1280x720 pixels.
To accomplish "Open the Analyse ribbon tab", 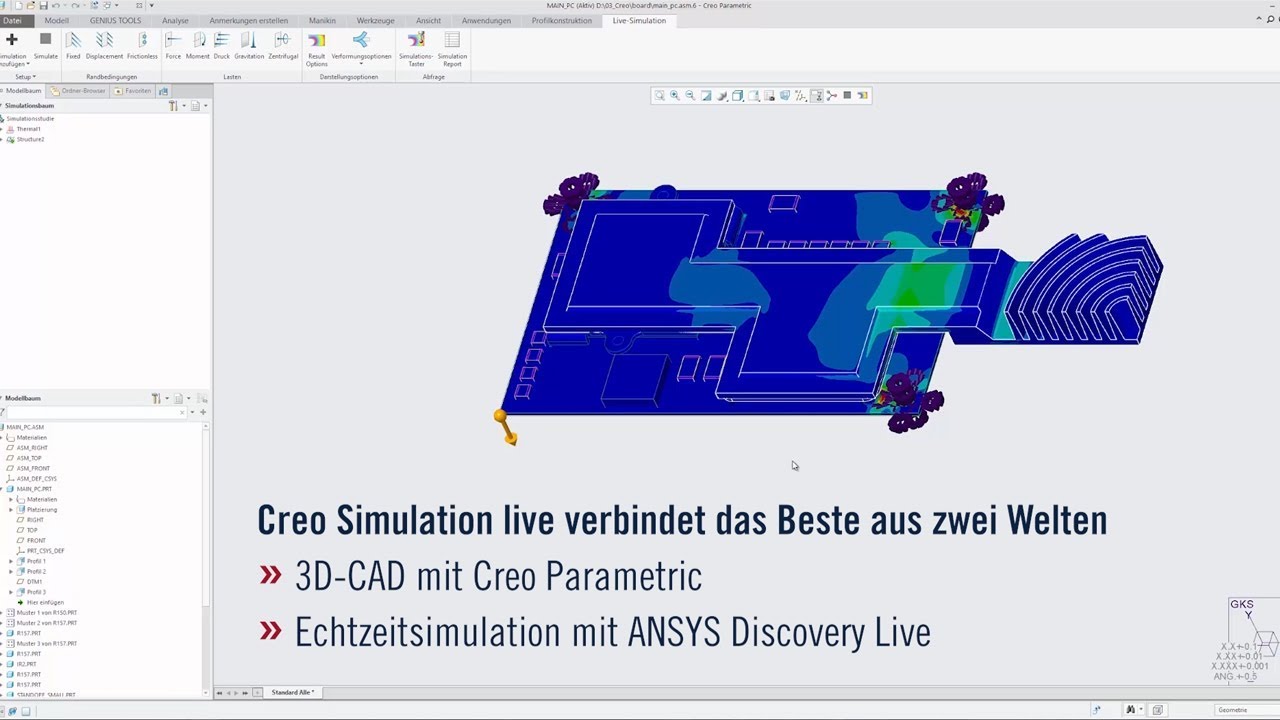I will tap(175, 20).
